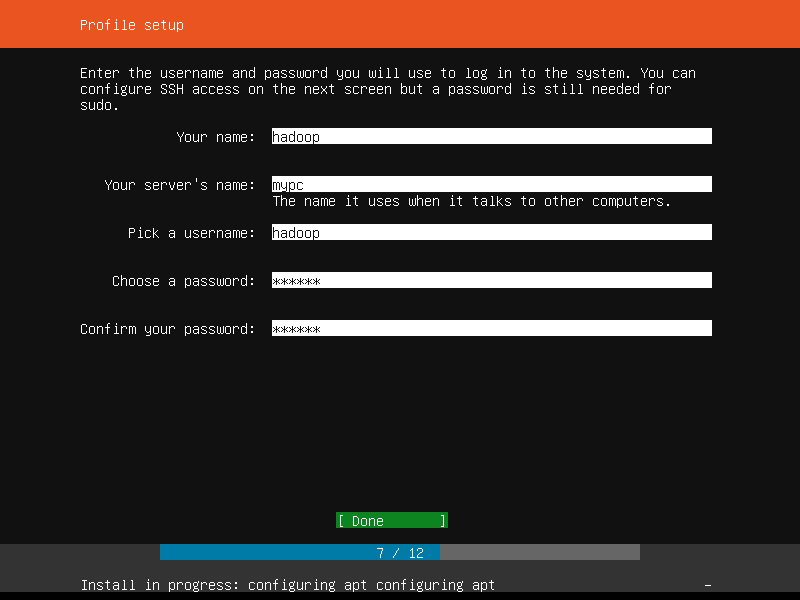Click the instructions paragraph about username and password
The height and width of the screenshot is (600, 800).
coord(388,89)
